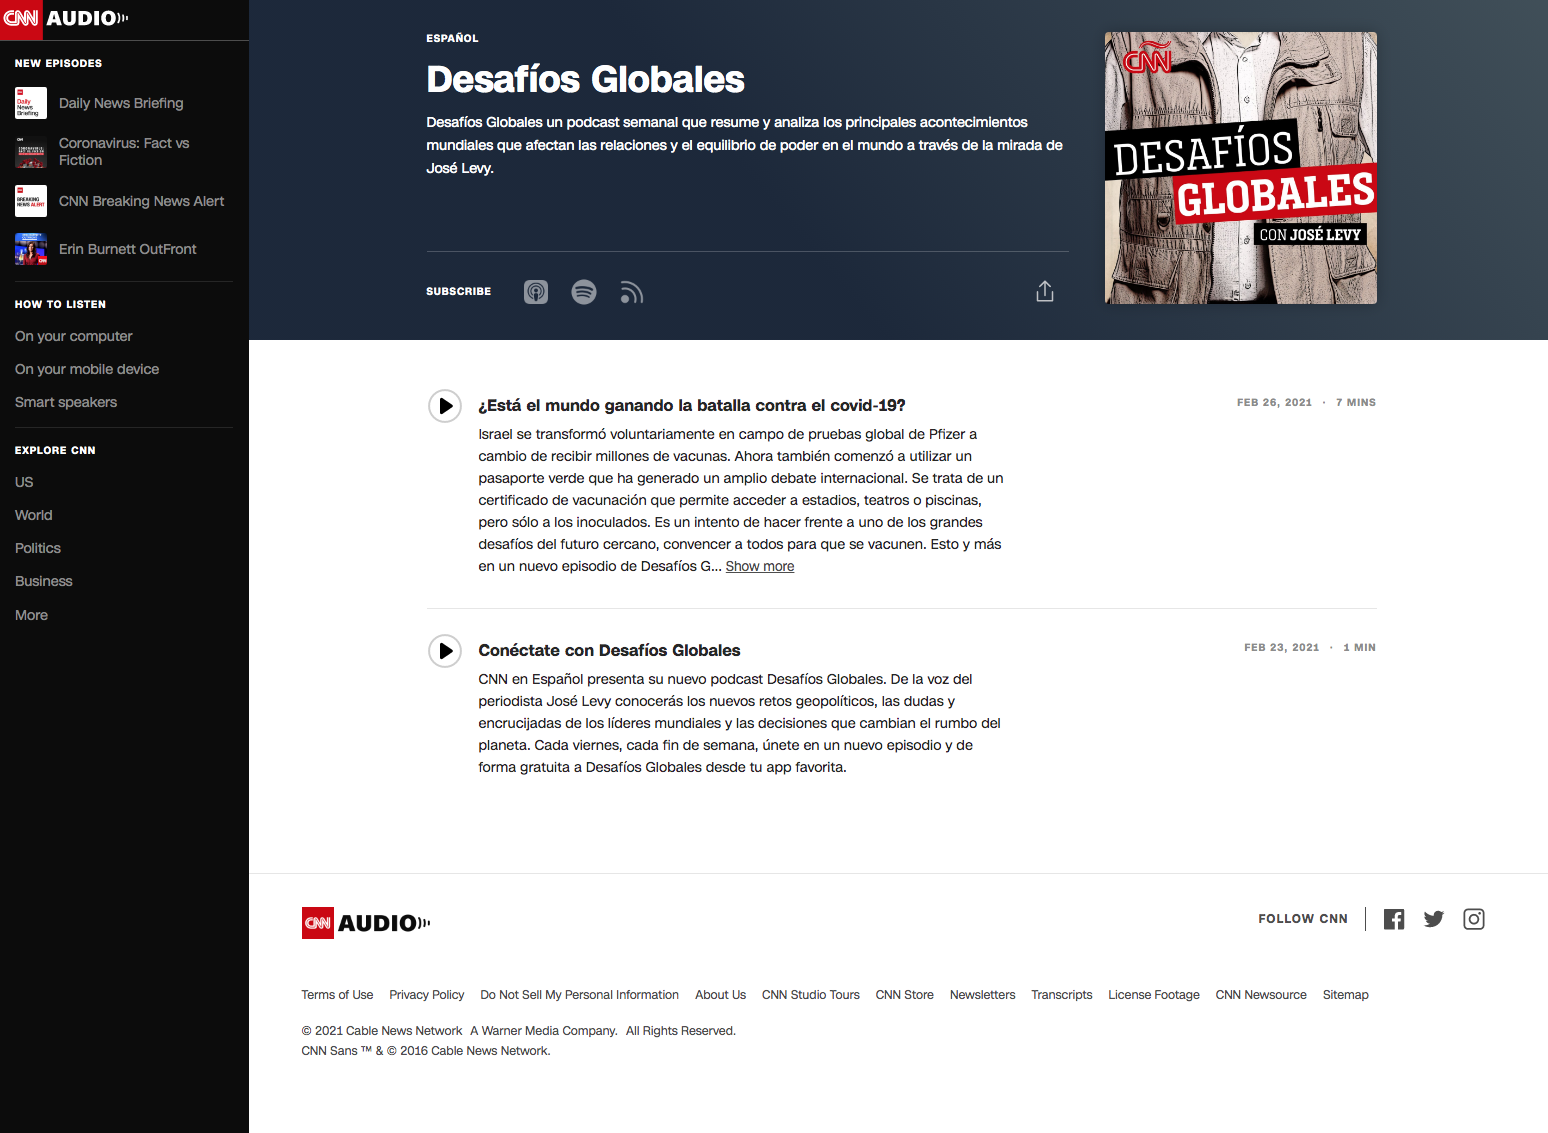Open CNN Store link
Screen dimensions: 1548x1133
[x=905, y=995]
